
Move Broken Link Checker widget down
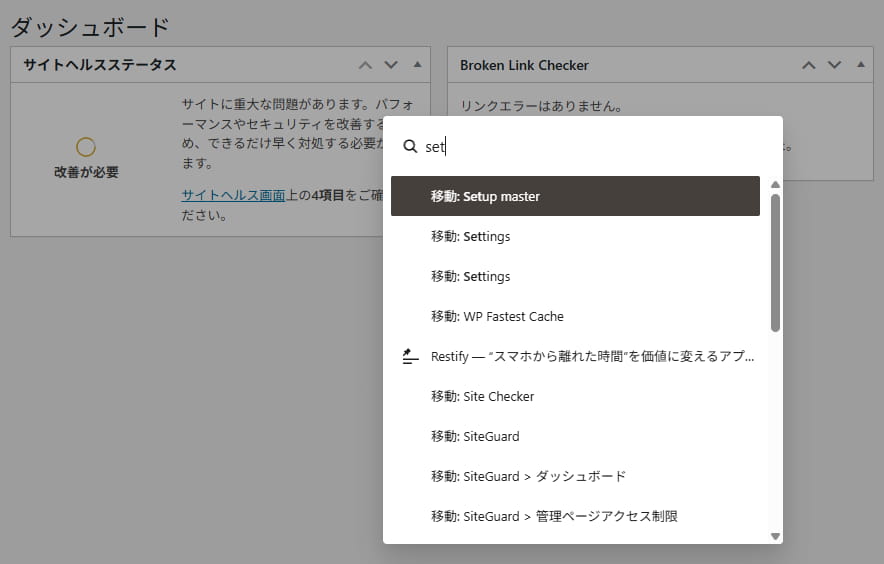pyautogui.click(x=834, y=65)
